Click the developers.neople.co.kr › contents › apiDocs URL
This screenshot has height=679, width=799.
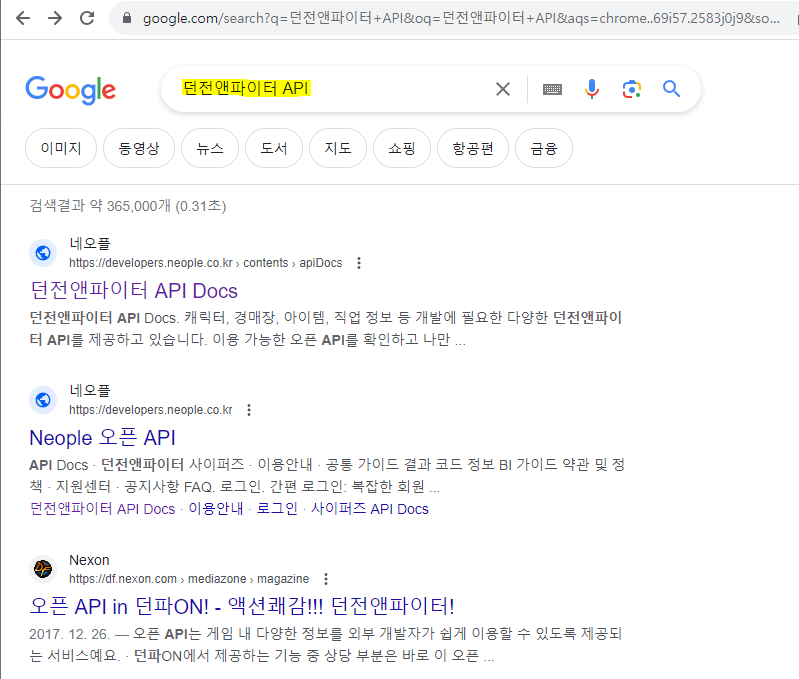[206, 263]
